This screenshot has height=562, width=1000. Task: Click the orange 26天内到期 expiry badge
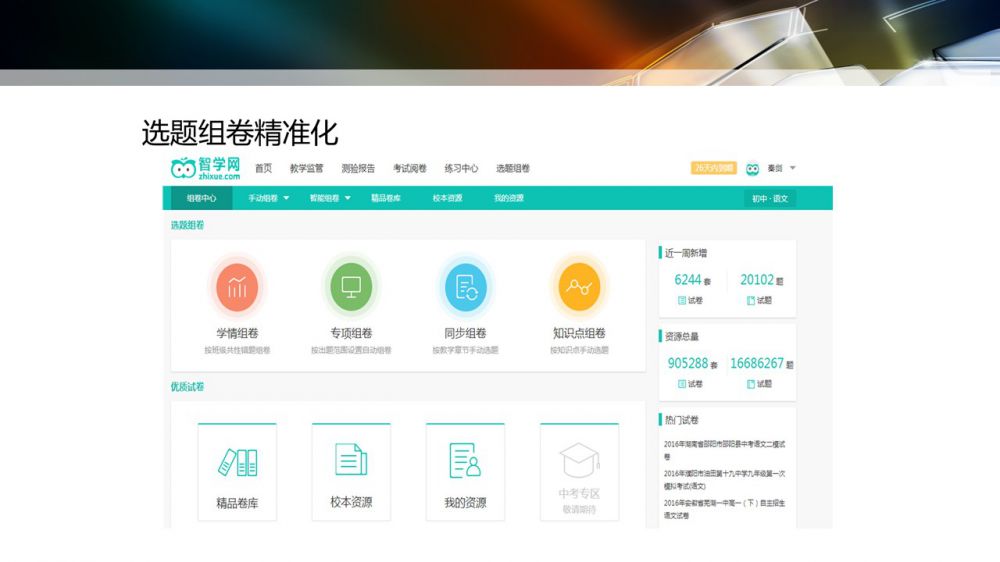click(713, 168)
